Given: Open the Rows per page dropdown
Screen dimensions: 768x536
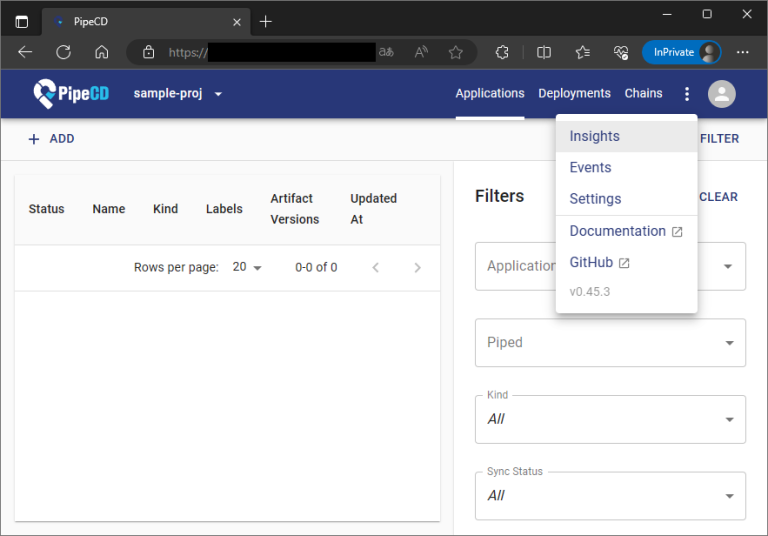Looking at the screenshot, I should [247, 267].
